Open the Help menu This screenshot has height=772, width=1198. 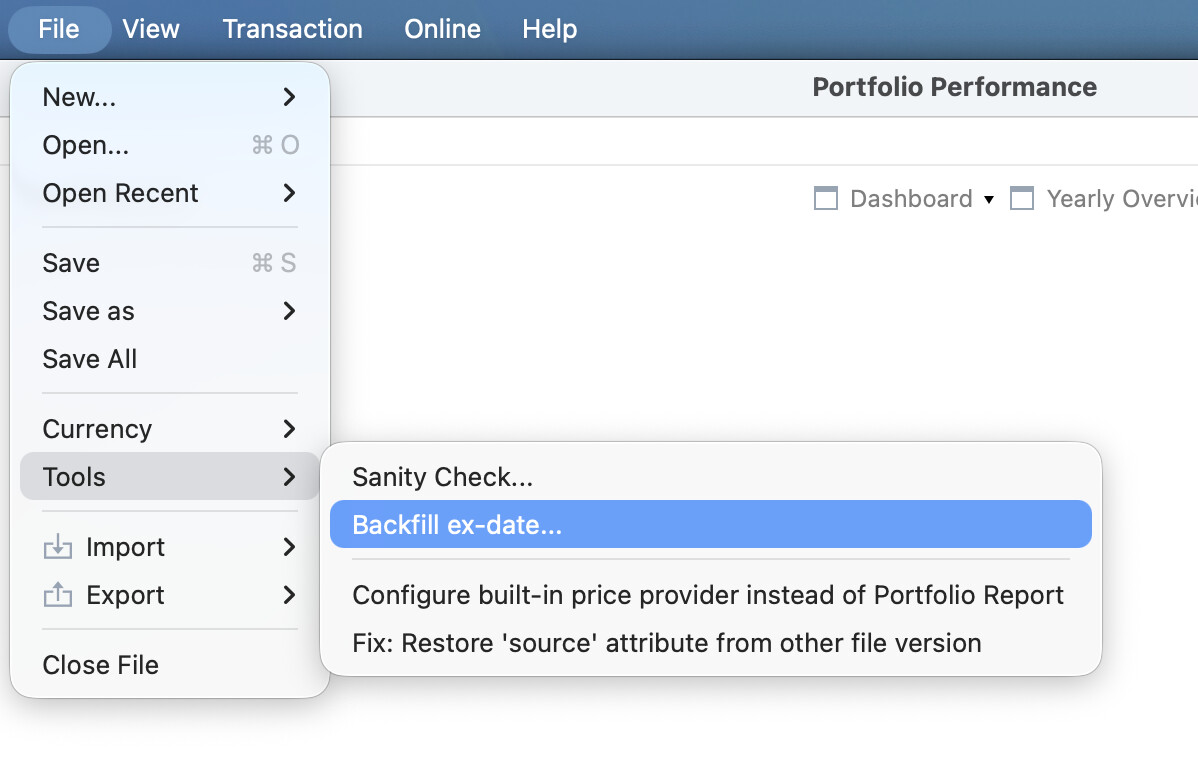(x=549, y=29)
